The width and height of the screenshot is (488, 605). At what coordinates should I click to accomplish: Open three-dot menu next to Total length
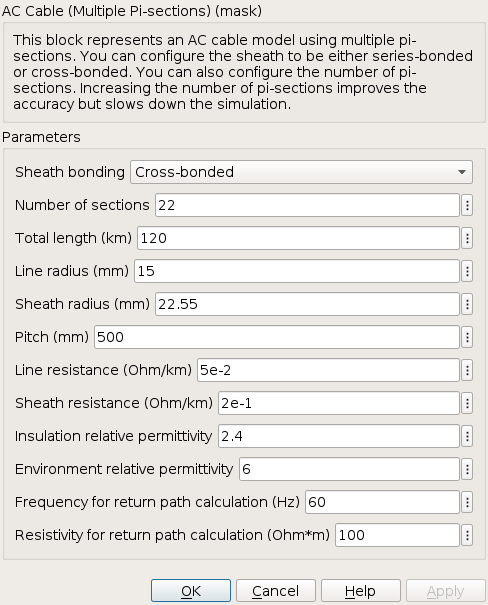click(x=467, y=238)
